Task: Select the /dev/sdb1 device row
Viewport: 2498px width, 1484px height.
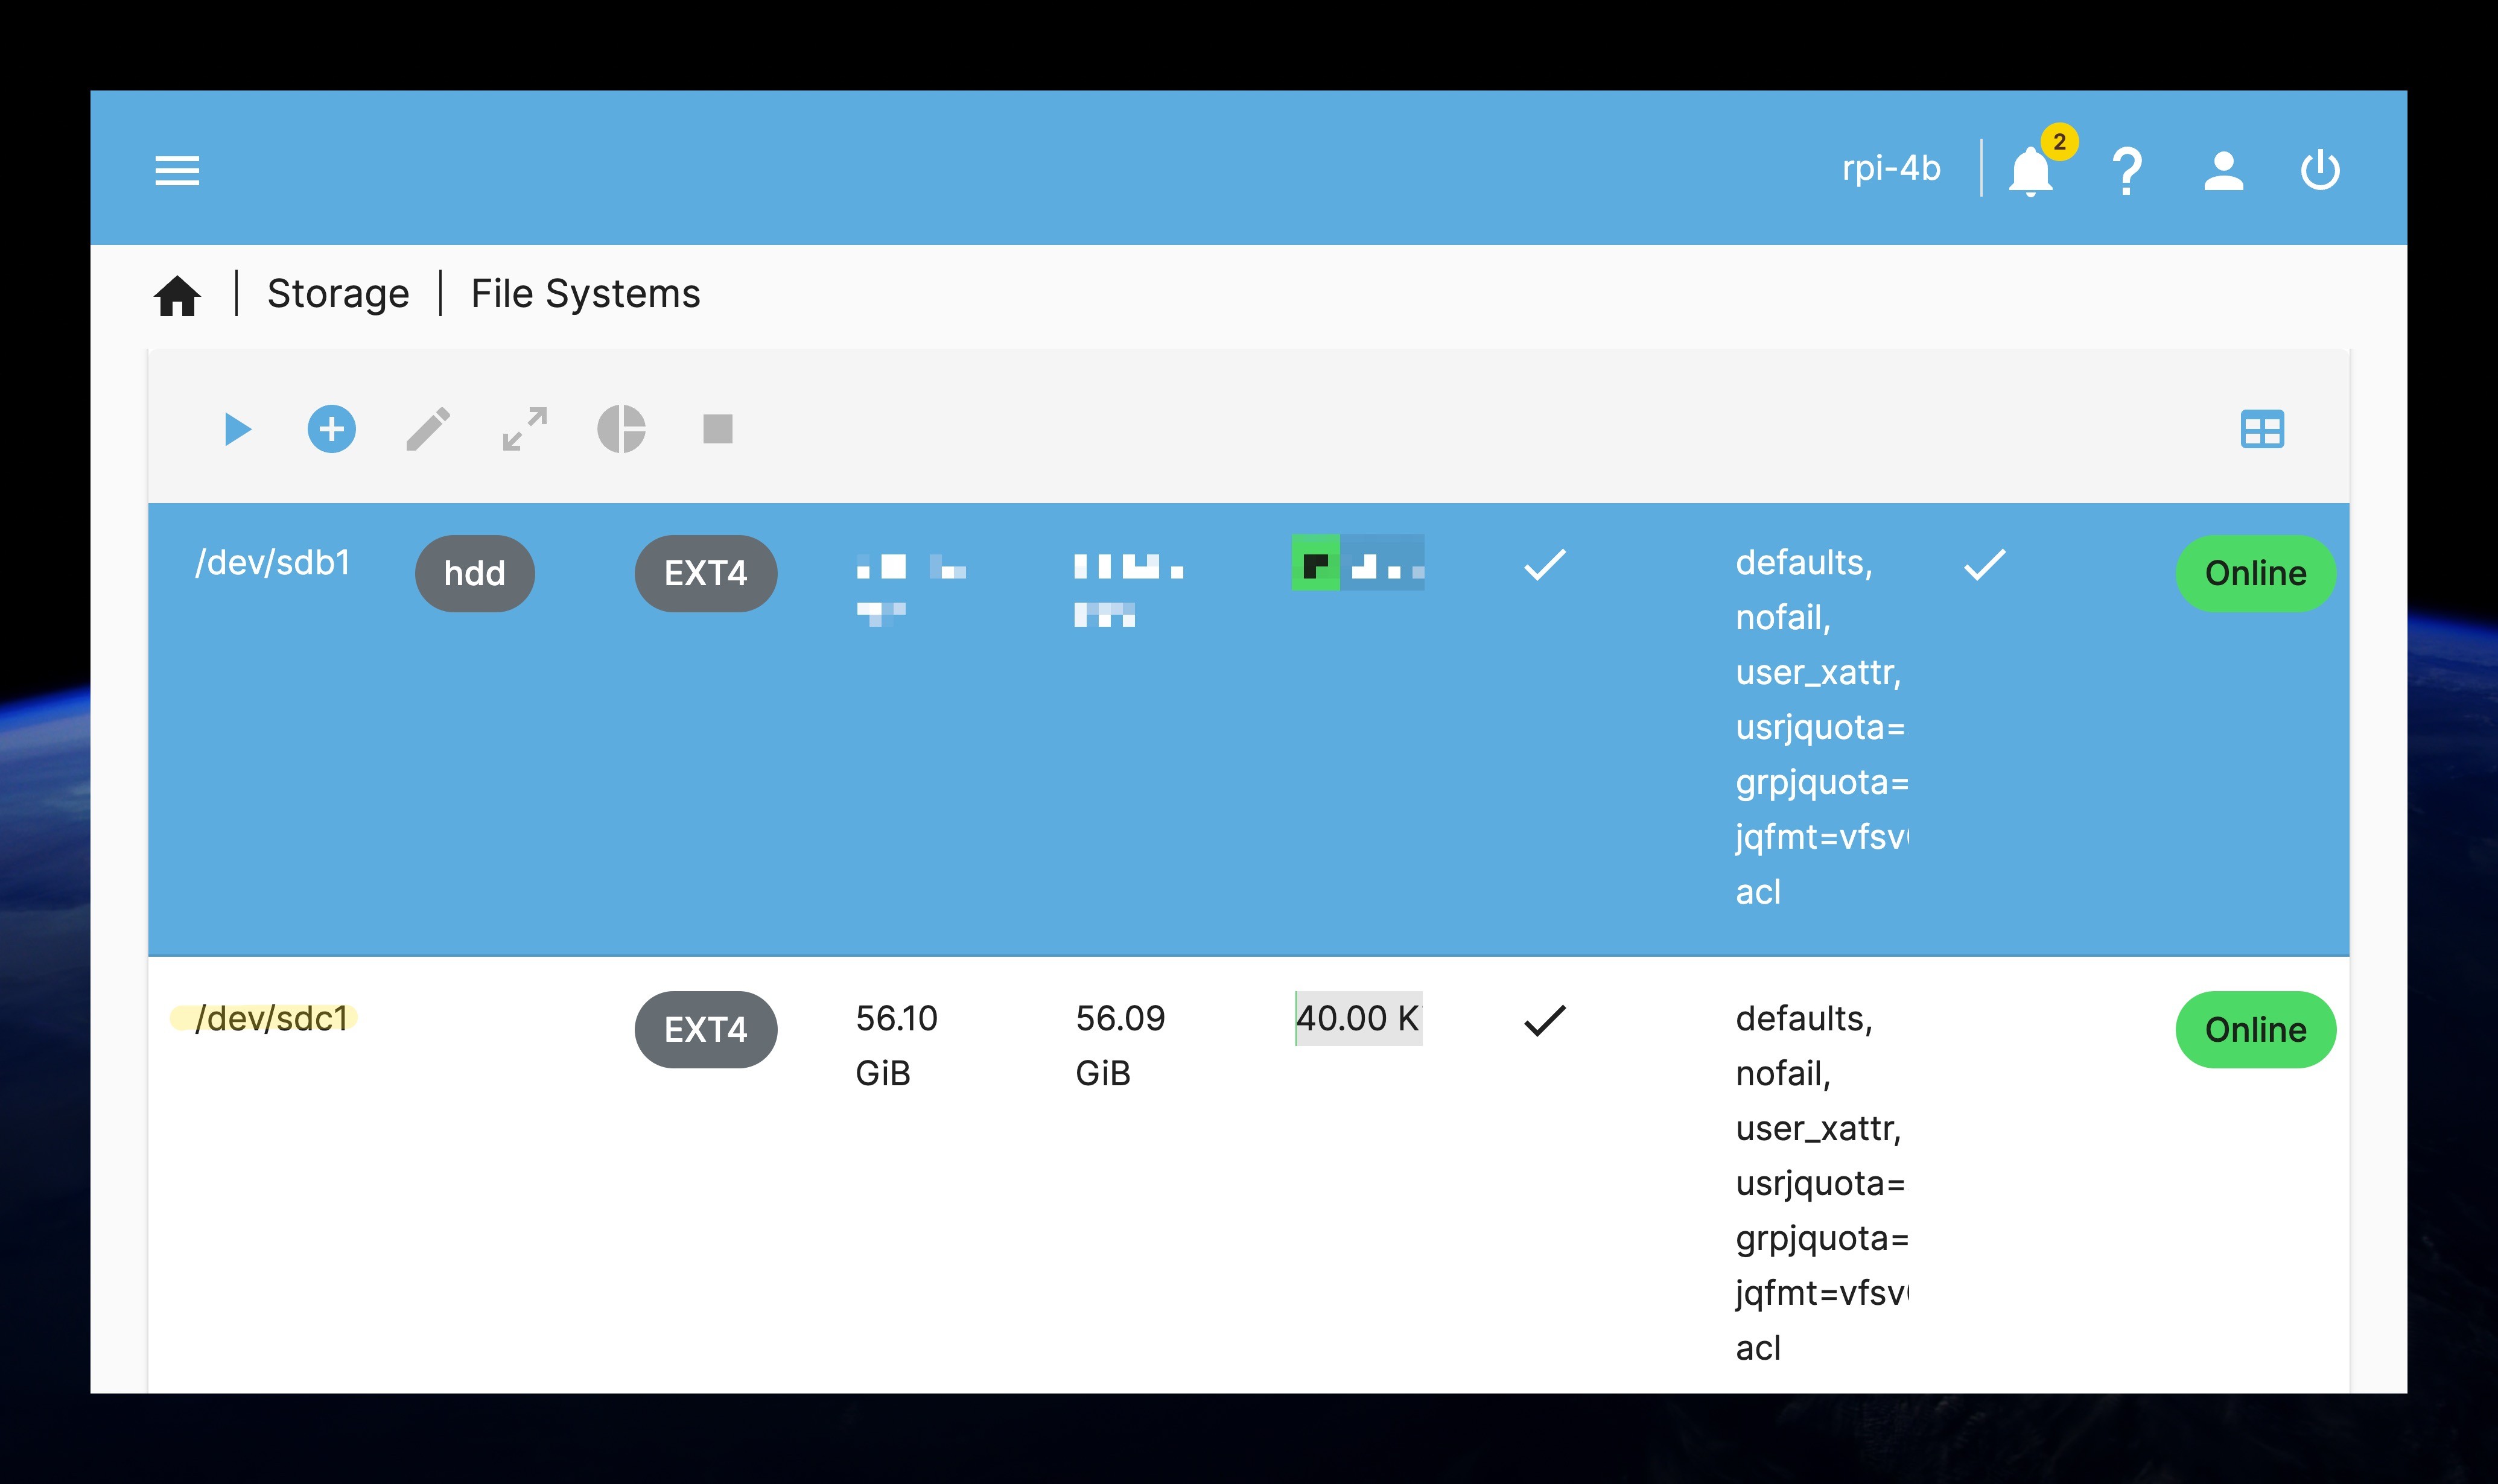Action: pos(1248,729)
